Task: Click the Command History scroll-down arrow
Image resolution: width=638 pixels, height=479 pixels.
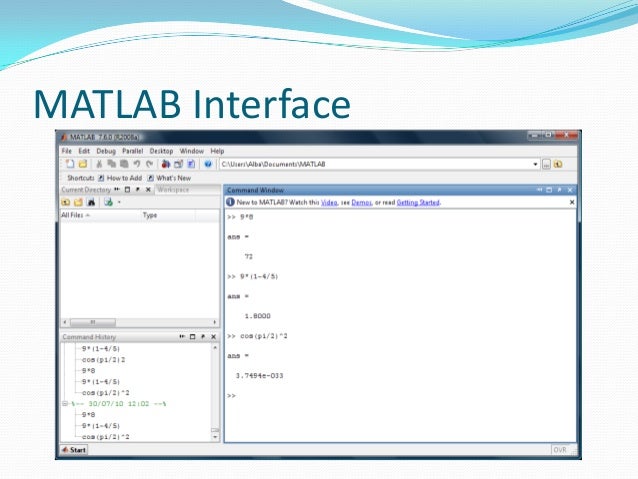Action: 215,437
